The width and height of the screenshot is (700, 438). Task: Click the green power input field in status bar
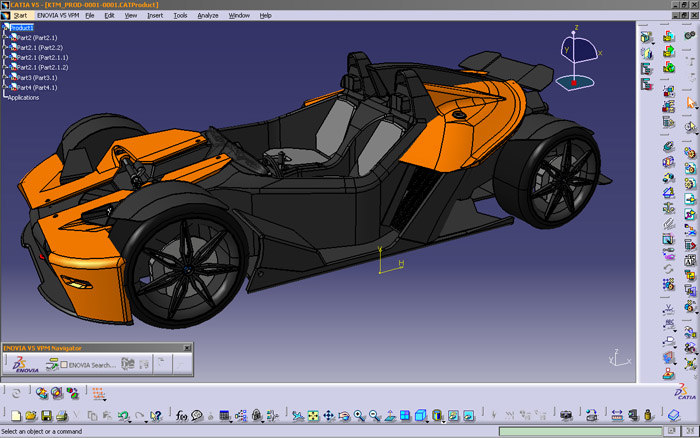coord(580,431)
